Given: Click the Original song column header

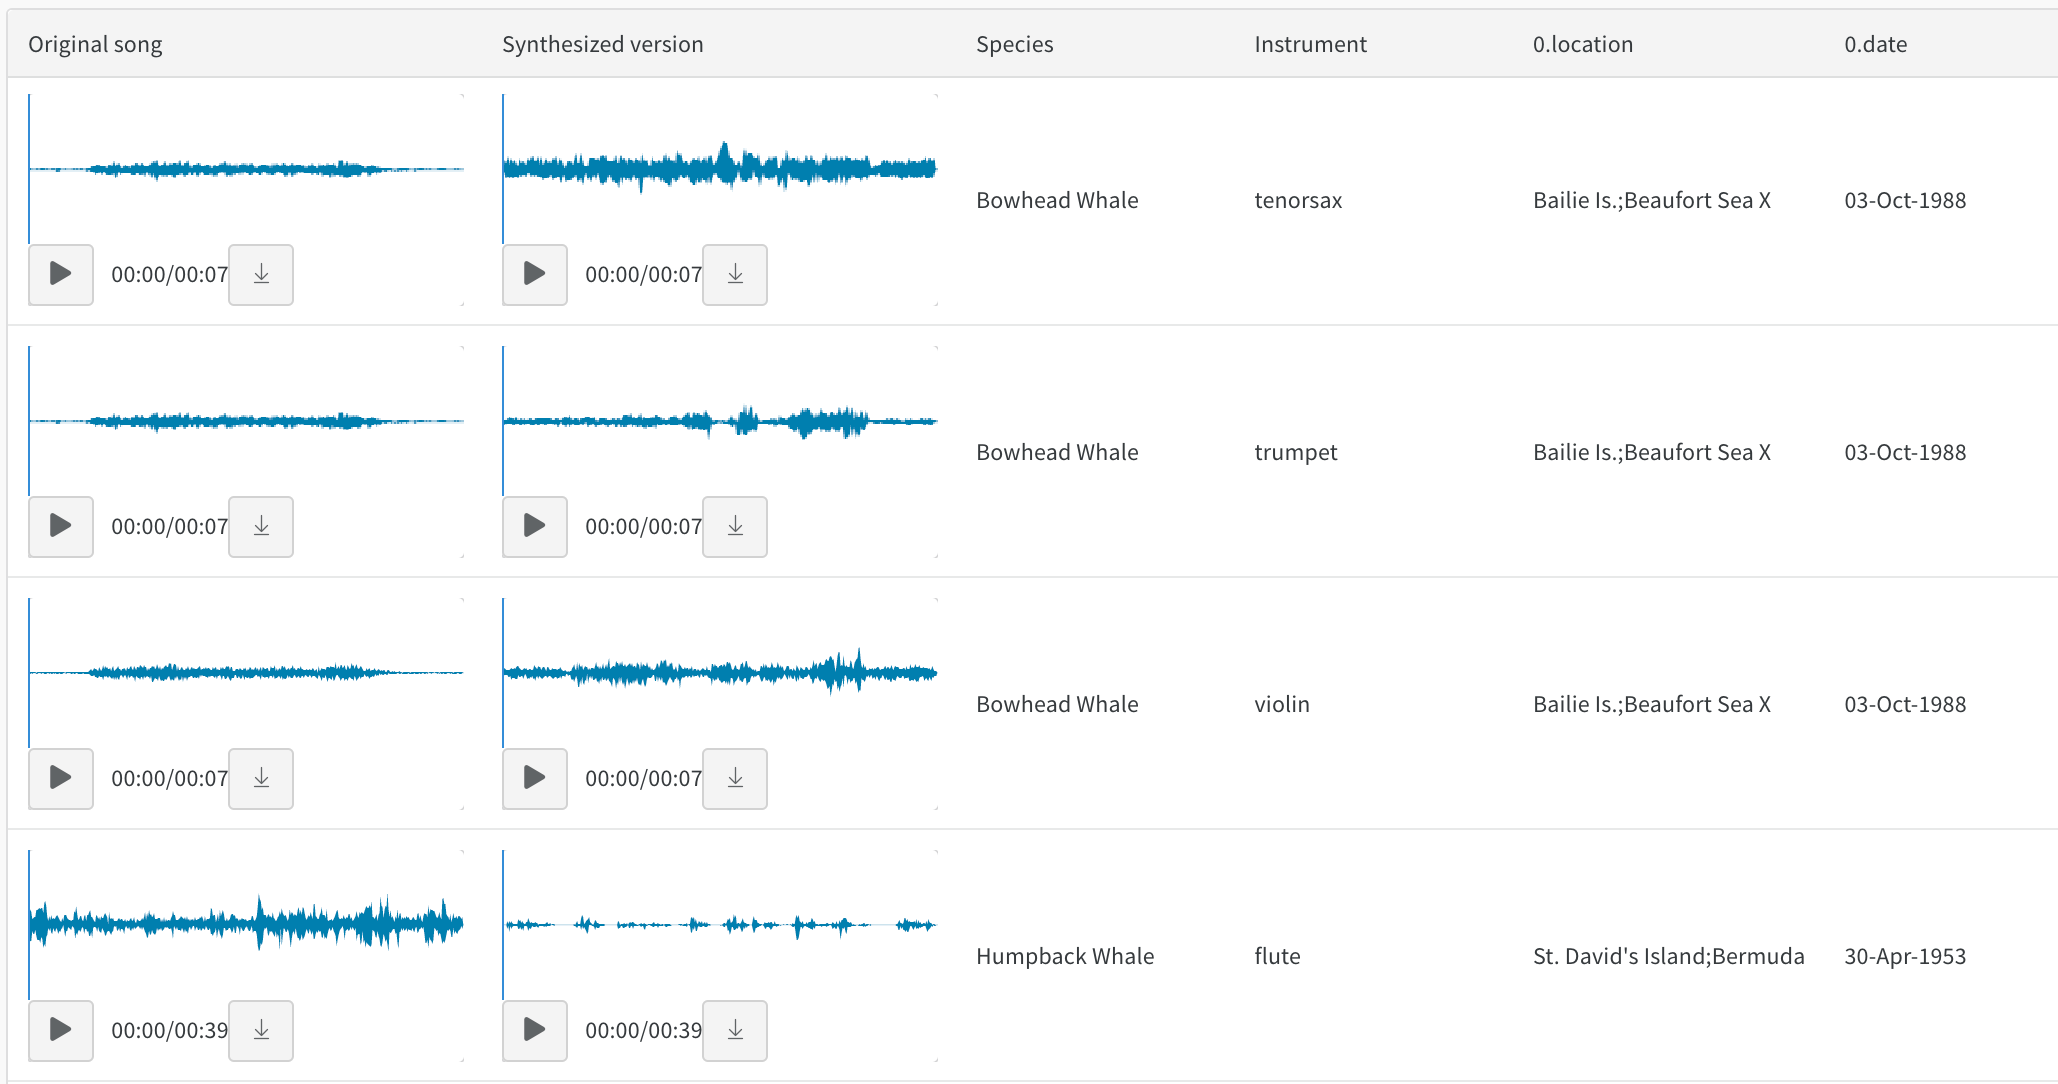Looking at the screenshot, I should pyautogui.click(x=95, y=44).
